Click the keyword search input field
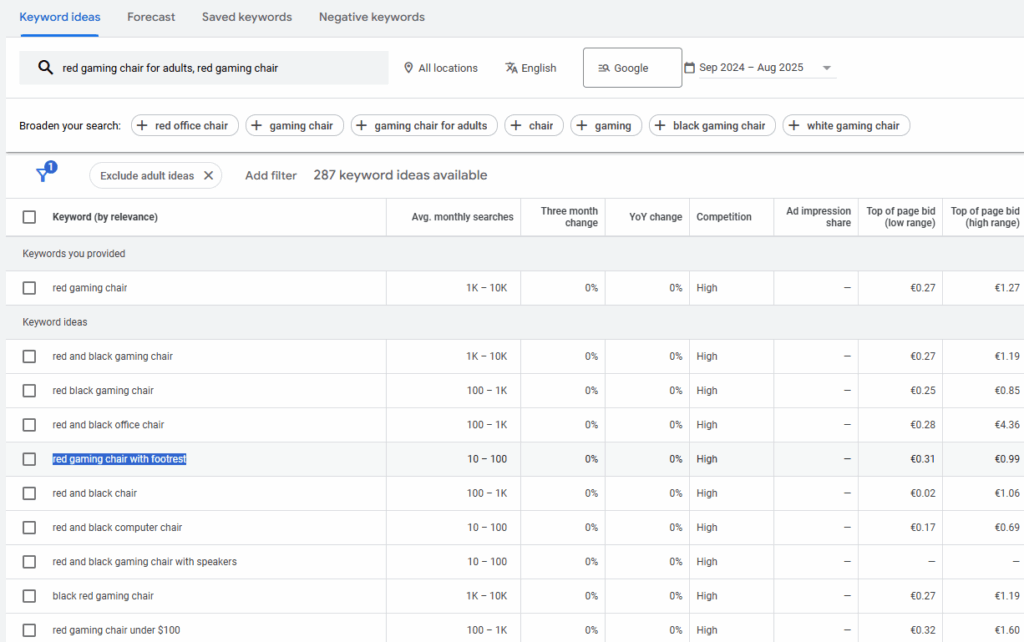Image resolution: width=1024 pixels, height=642 pixels. [x=220, y=68]
